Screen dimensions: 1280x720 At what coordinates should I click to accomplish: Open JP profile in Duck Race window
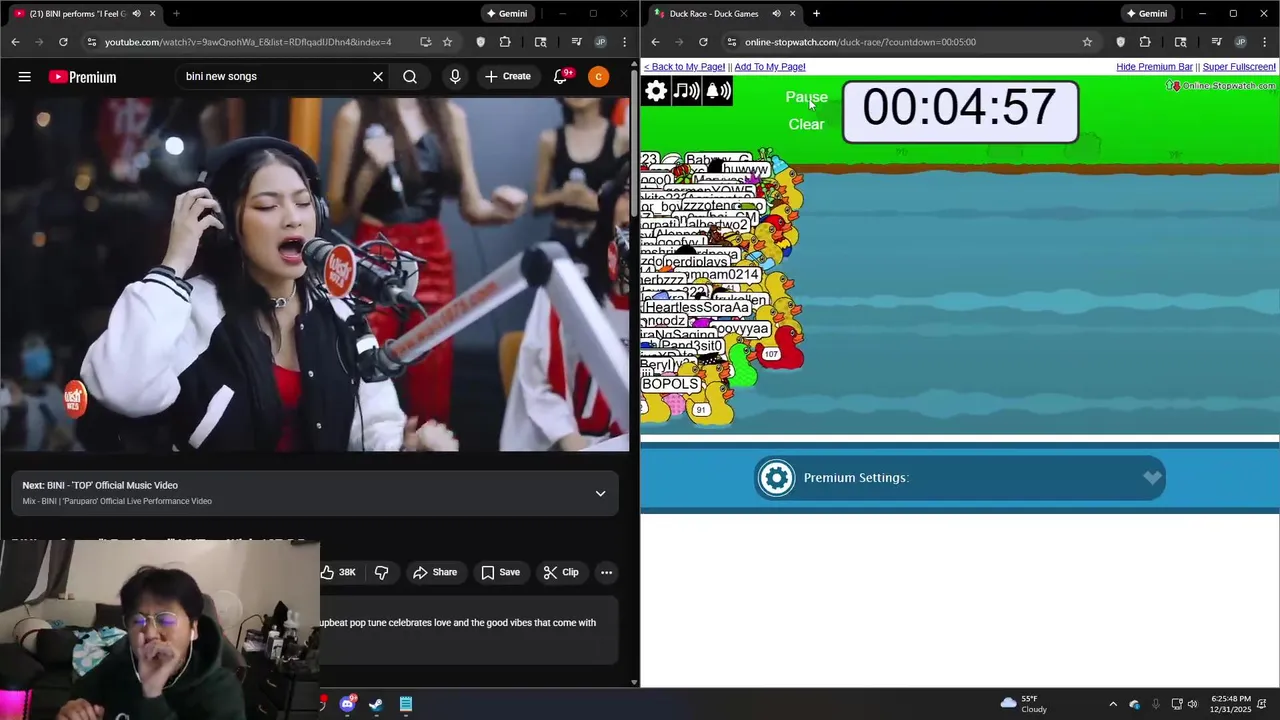[x=1240, y=42]
